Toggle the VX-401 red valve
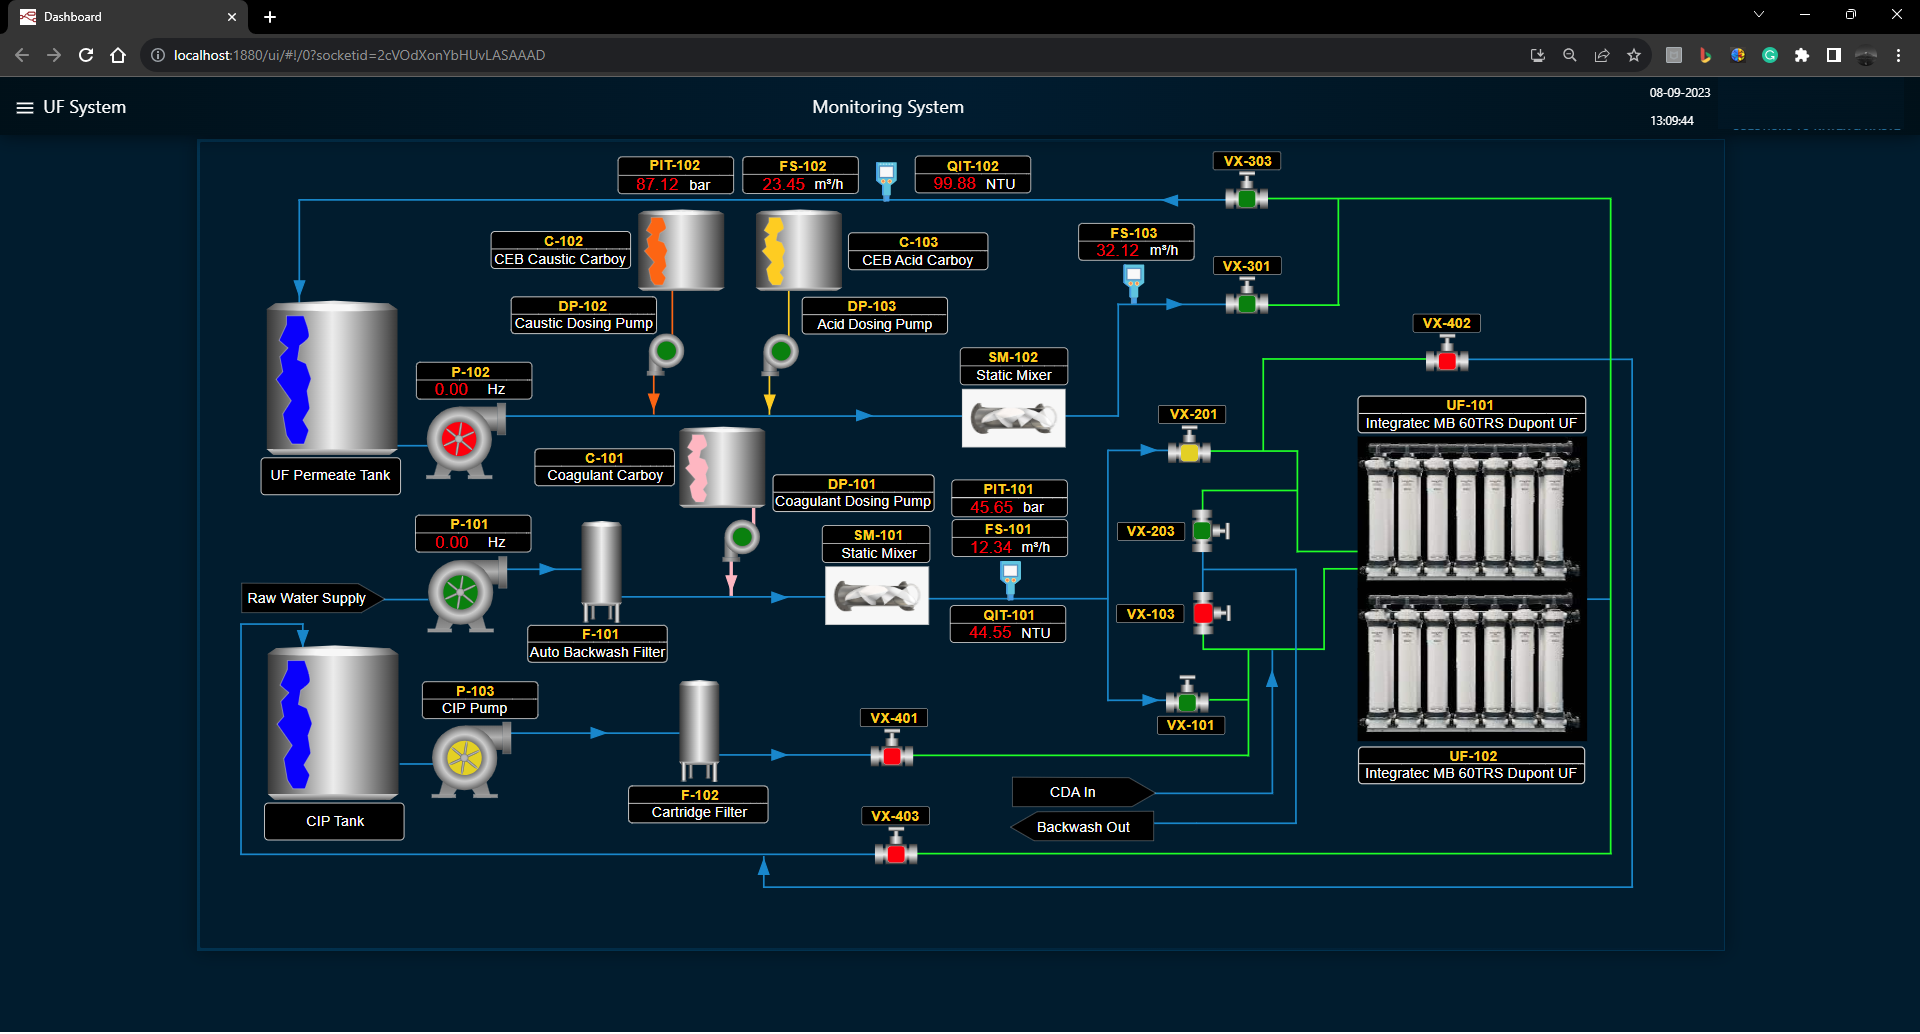 [891, 755]
